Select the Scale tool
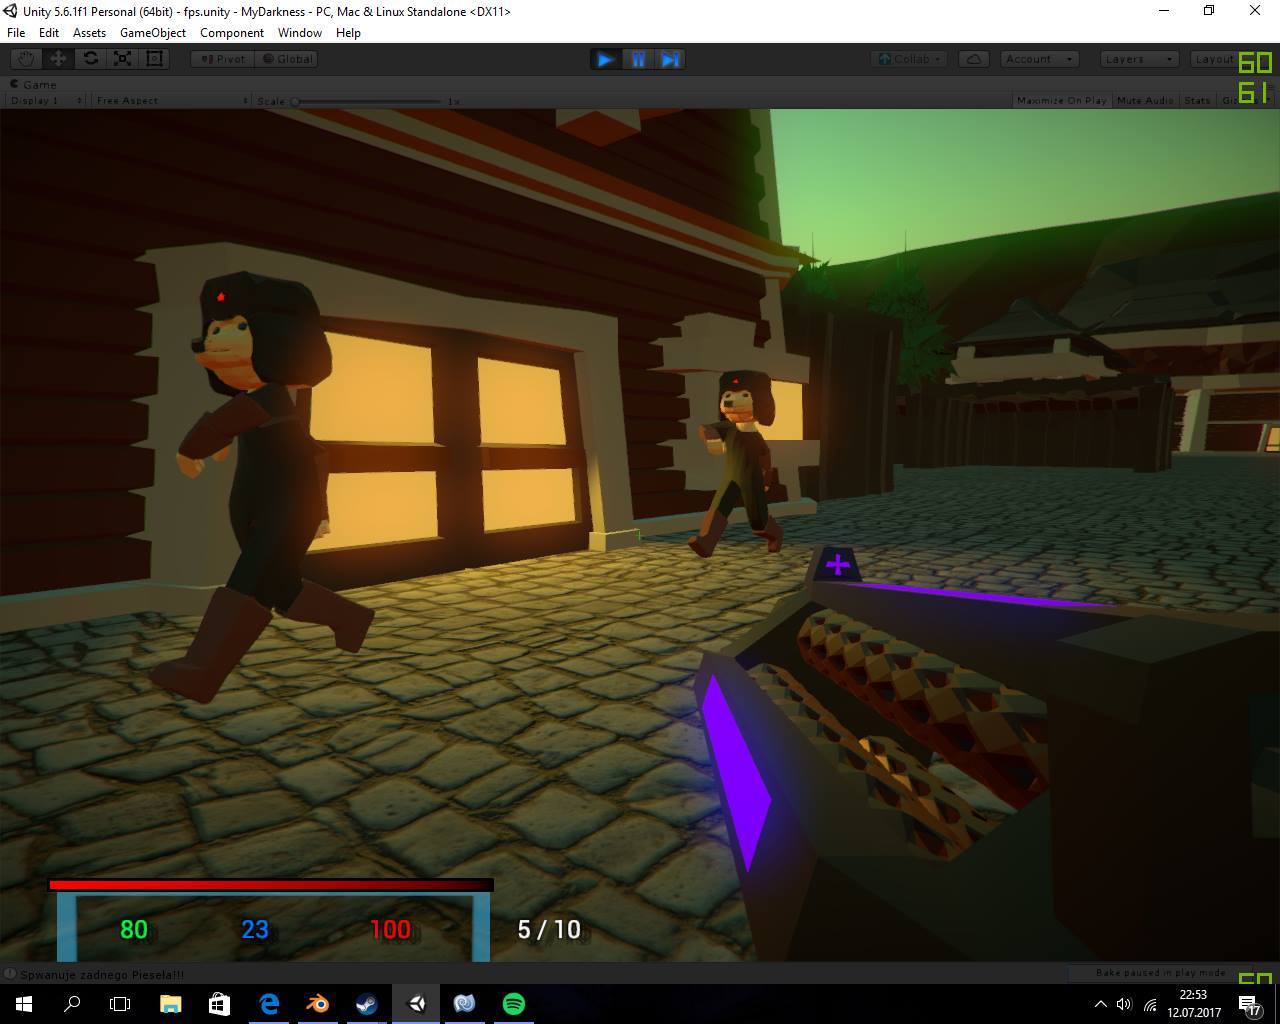This screenshot has height=1024, width=1280. click(x=122, y=59)
